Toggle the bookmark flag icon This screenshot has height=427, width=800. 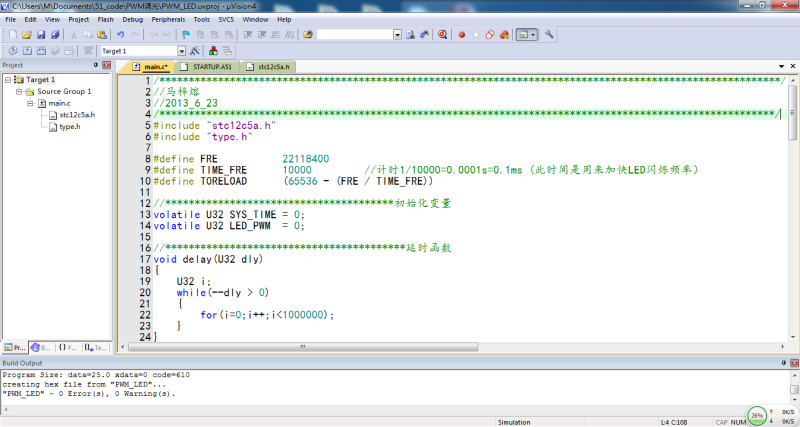pos(186,34)
